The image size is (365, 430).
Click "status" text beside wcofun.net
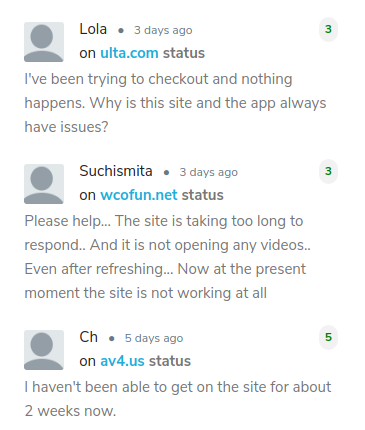pyautogui.click(x=202, y=195)
